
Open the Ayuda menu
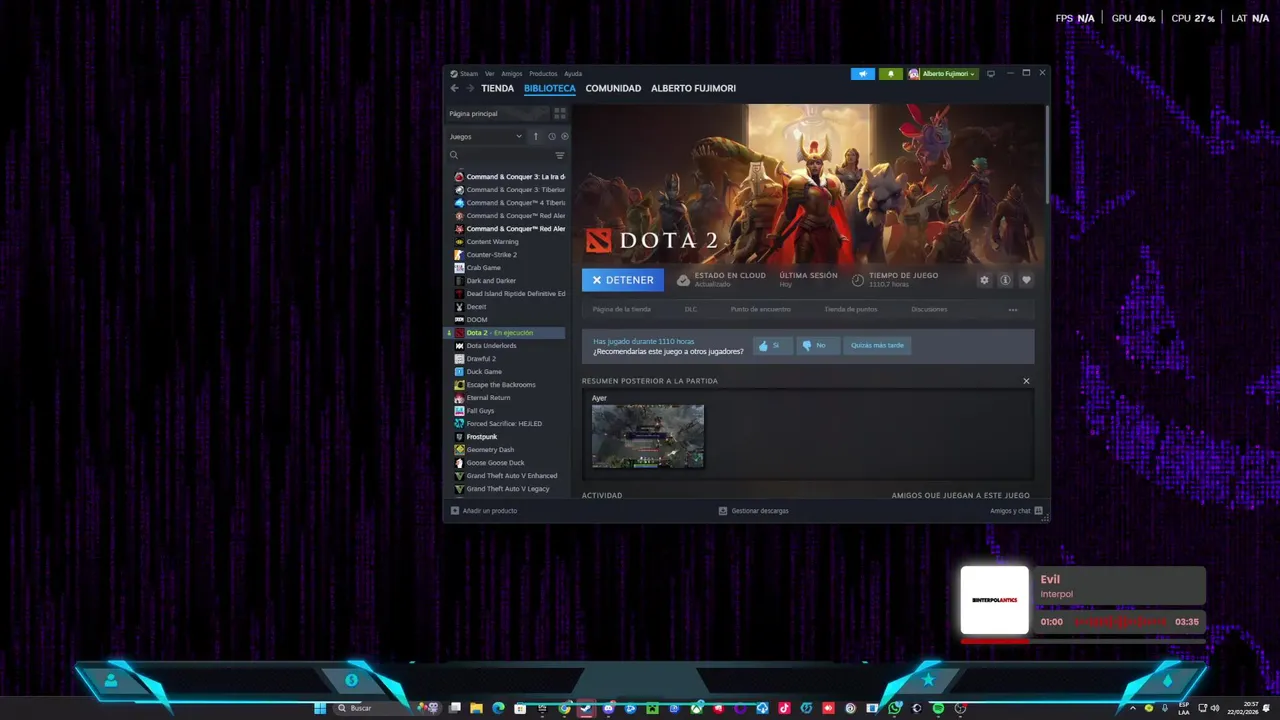pyautogui.click(x=573, y=74)
